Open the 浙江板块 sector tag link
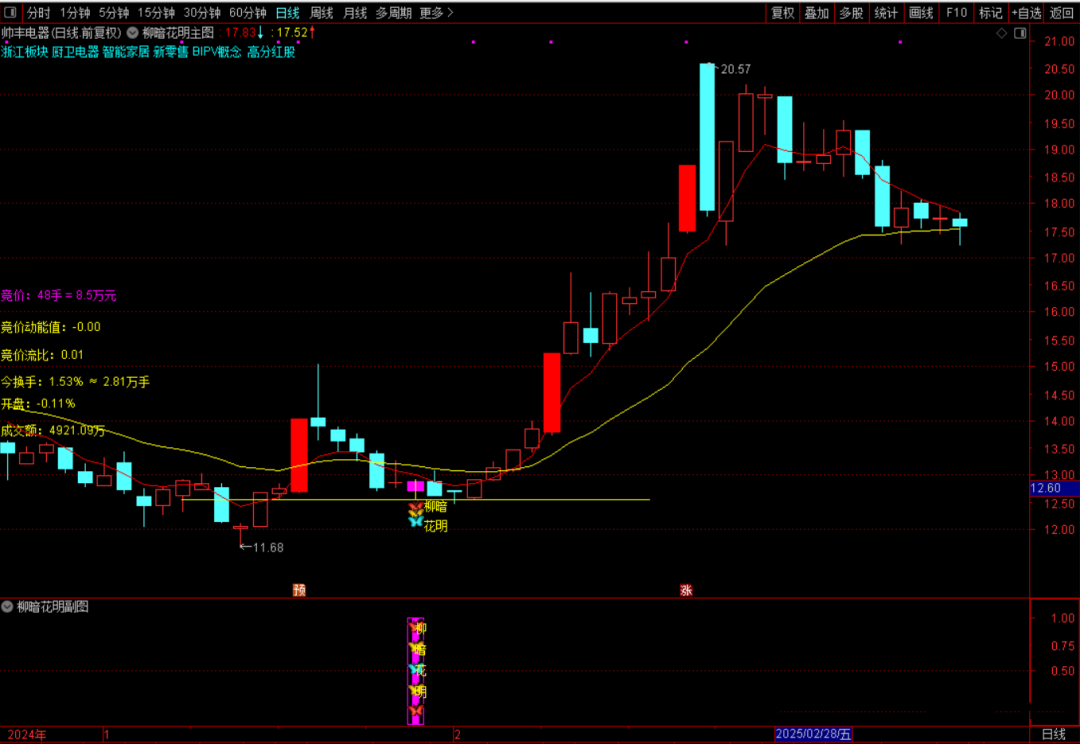The image size is (1080, 744). pyautogui.click(x=25, y=52)
